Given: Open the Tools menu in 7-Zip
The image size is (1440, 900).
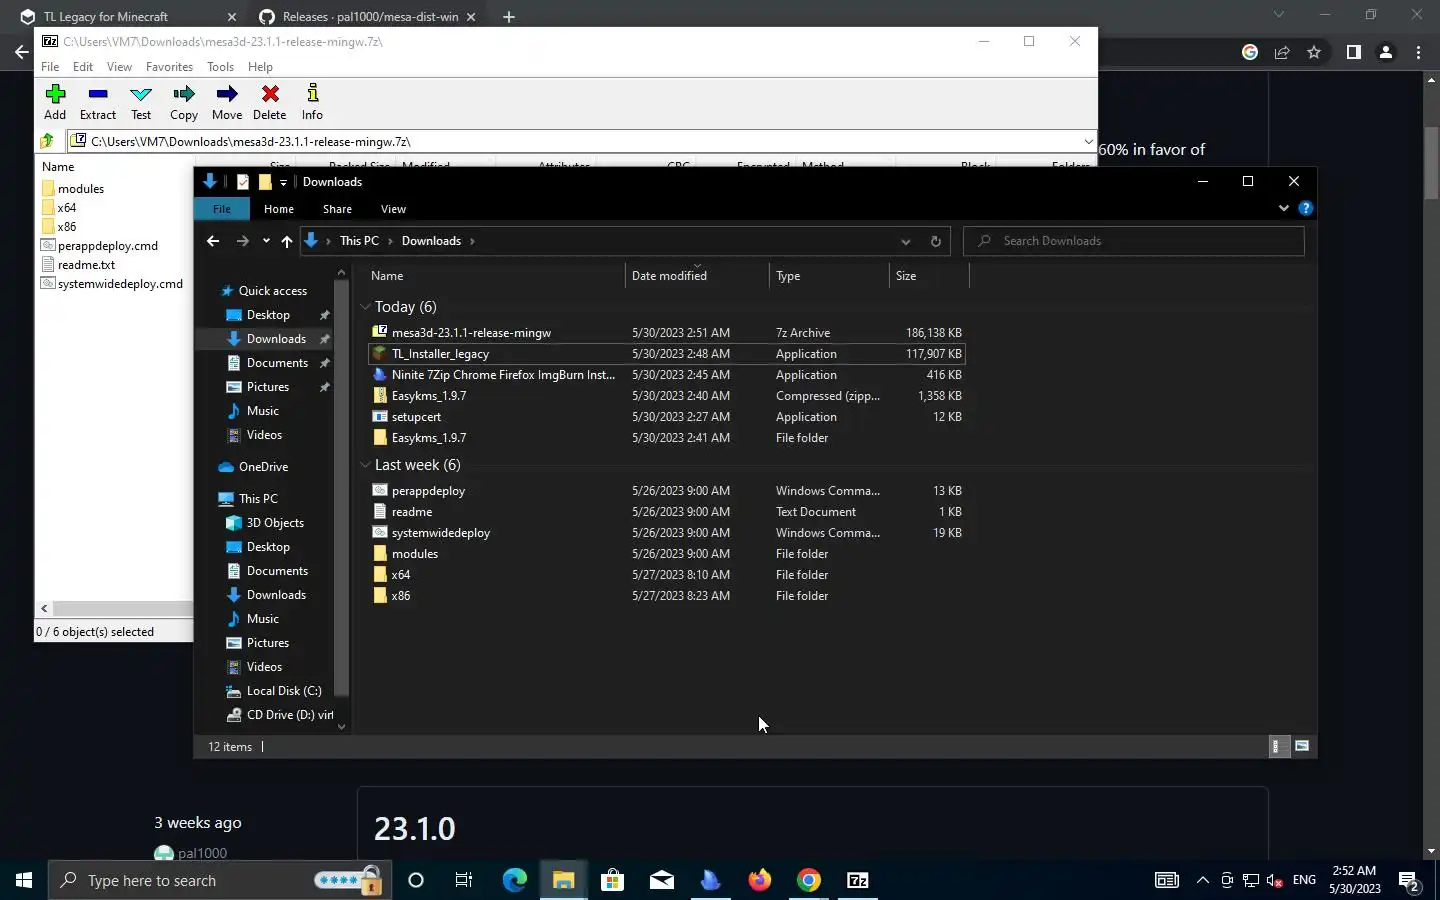Looking at the screenshot, I should click(x=220, y=67).
